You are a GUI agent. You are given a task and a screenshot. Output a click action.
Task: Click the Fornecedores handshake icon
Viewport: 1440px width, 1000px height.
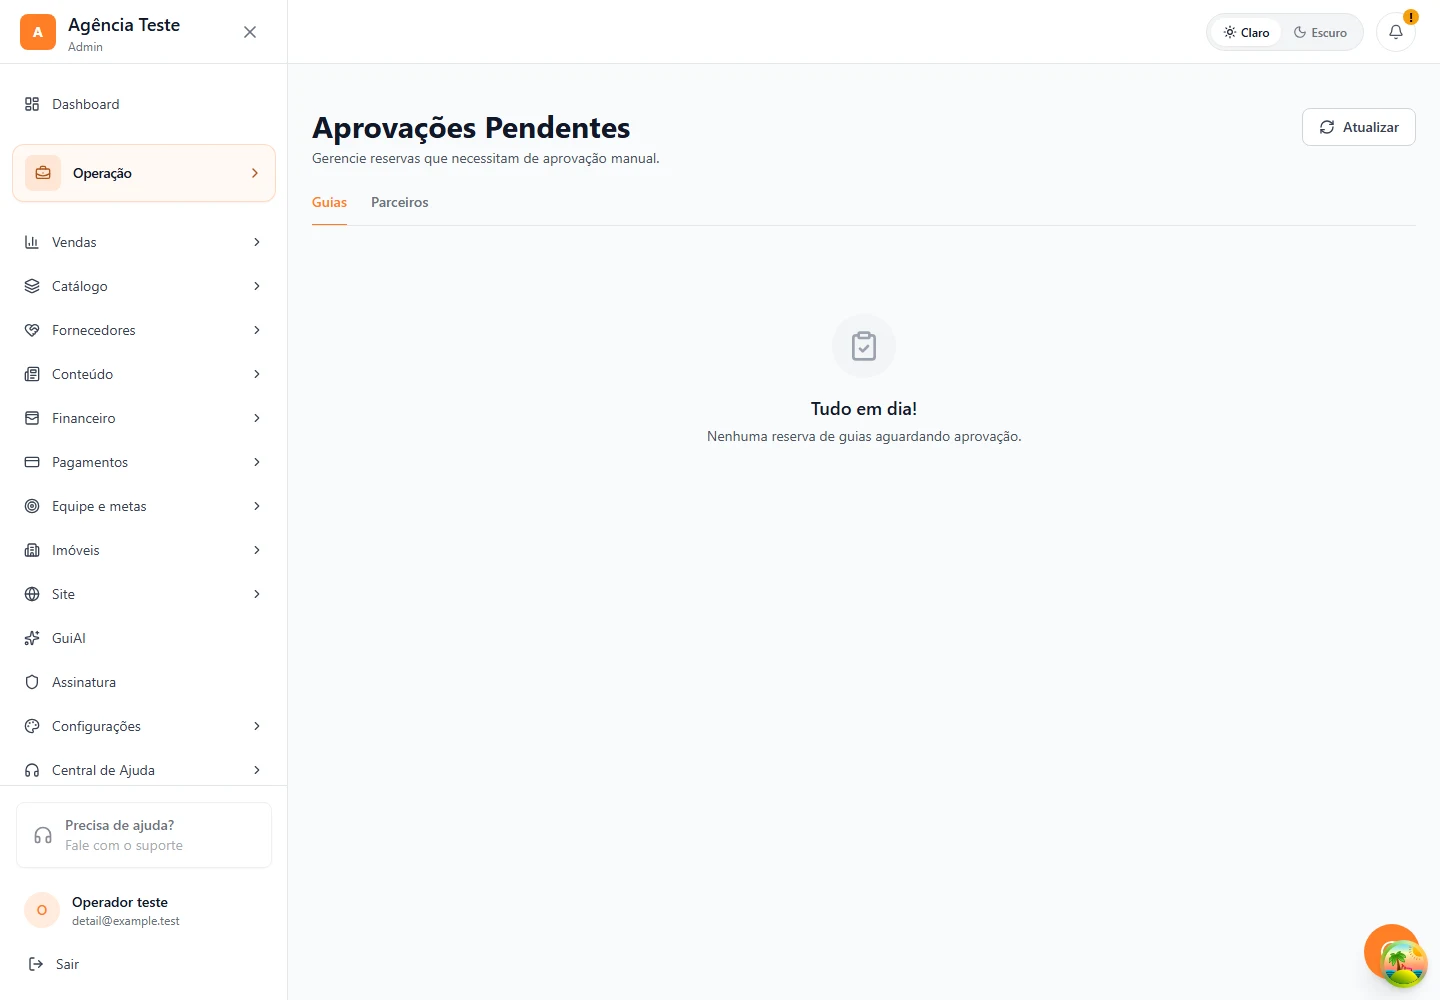click(x=32, y=330)
